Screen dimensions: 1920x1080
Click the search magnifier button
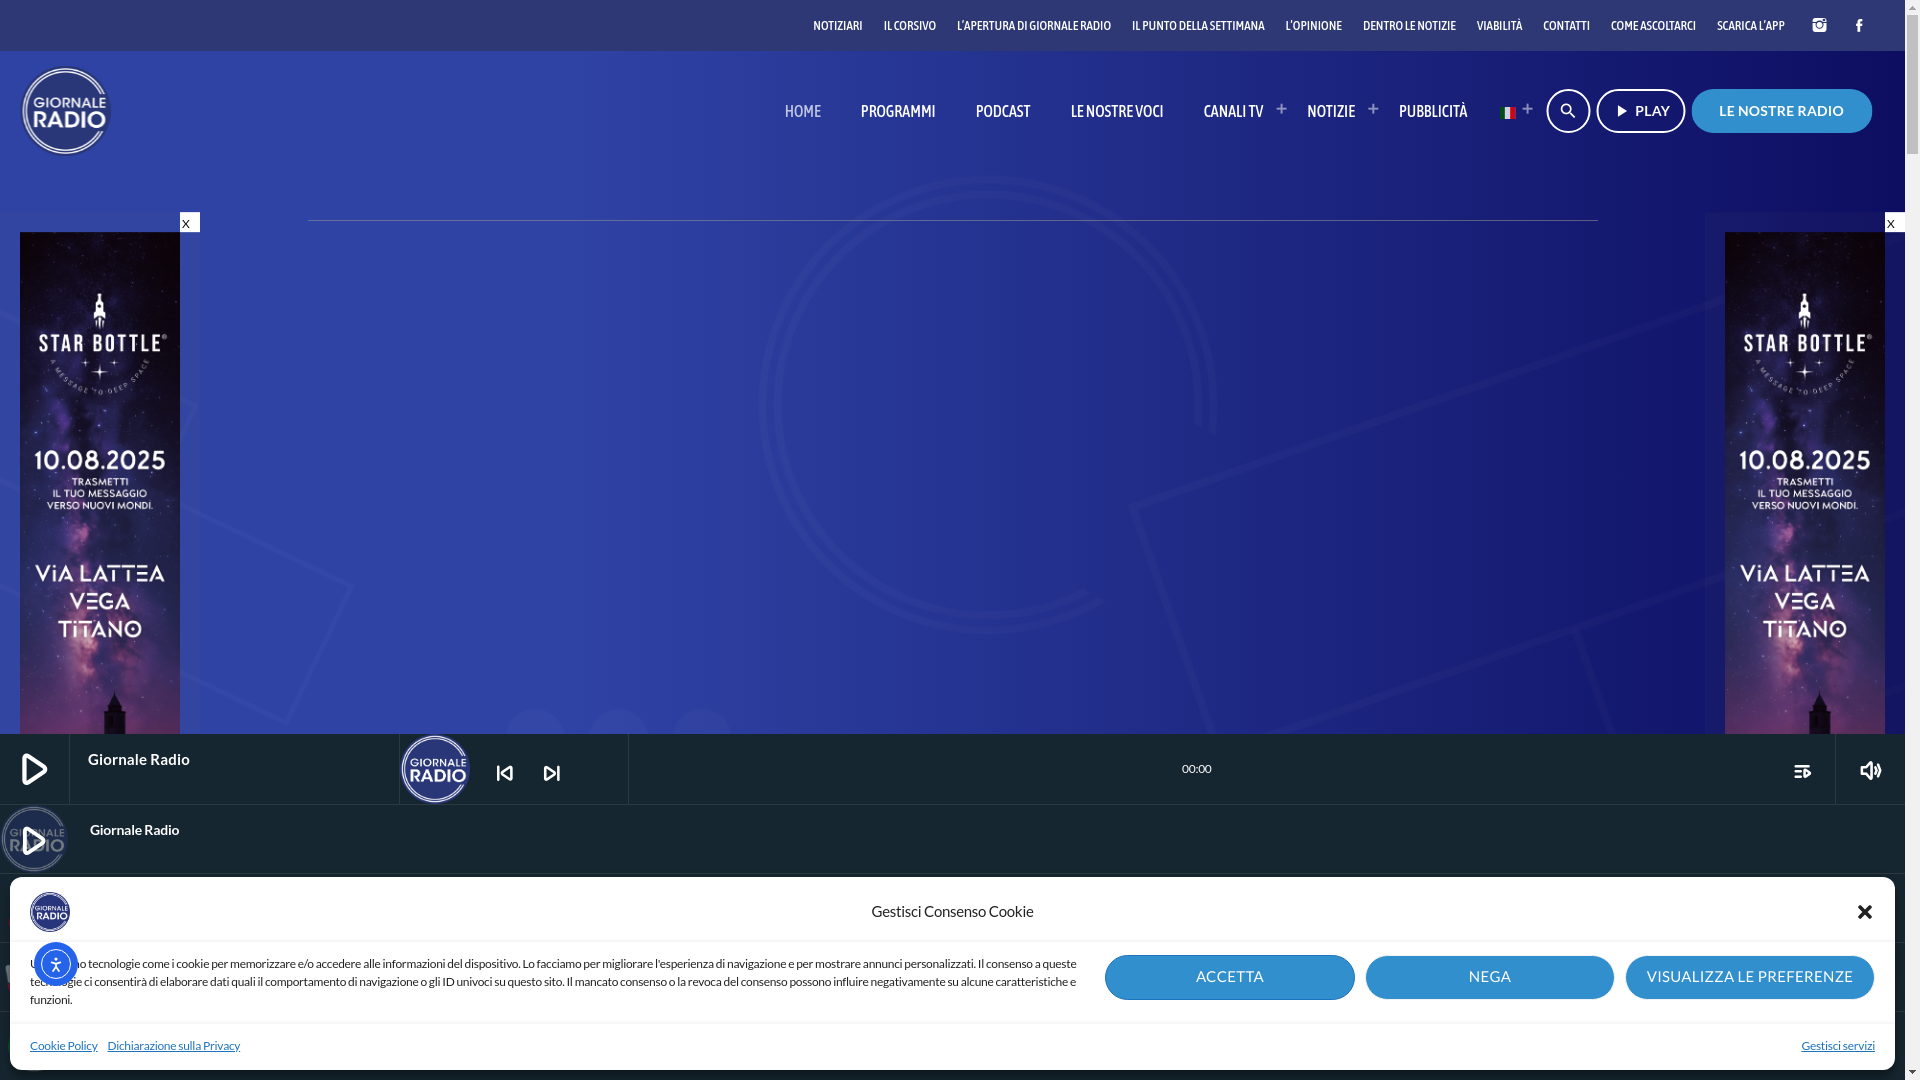tap(1568, 111)
